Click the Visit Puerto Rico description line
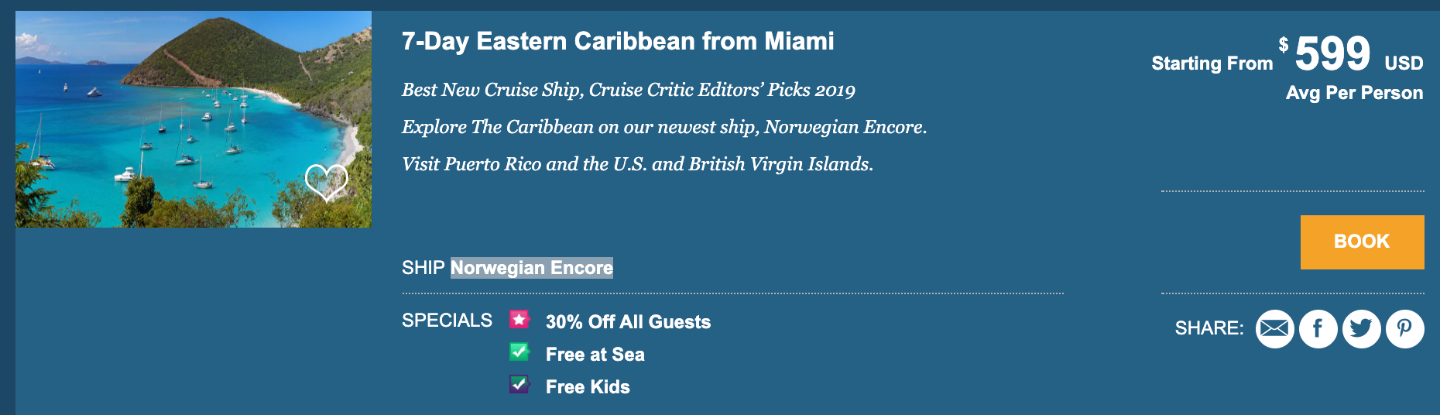This screenshot has width=1440, height=415. [x=637, y=163]
